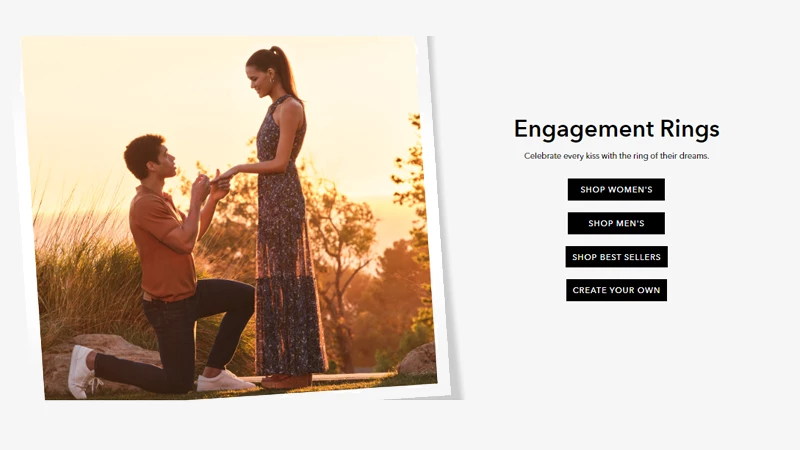Choose the Create Your Own button

616,290
